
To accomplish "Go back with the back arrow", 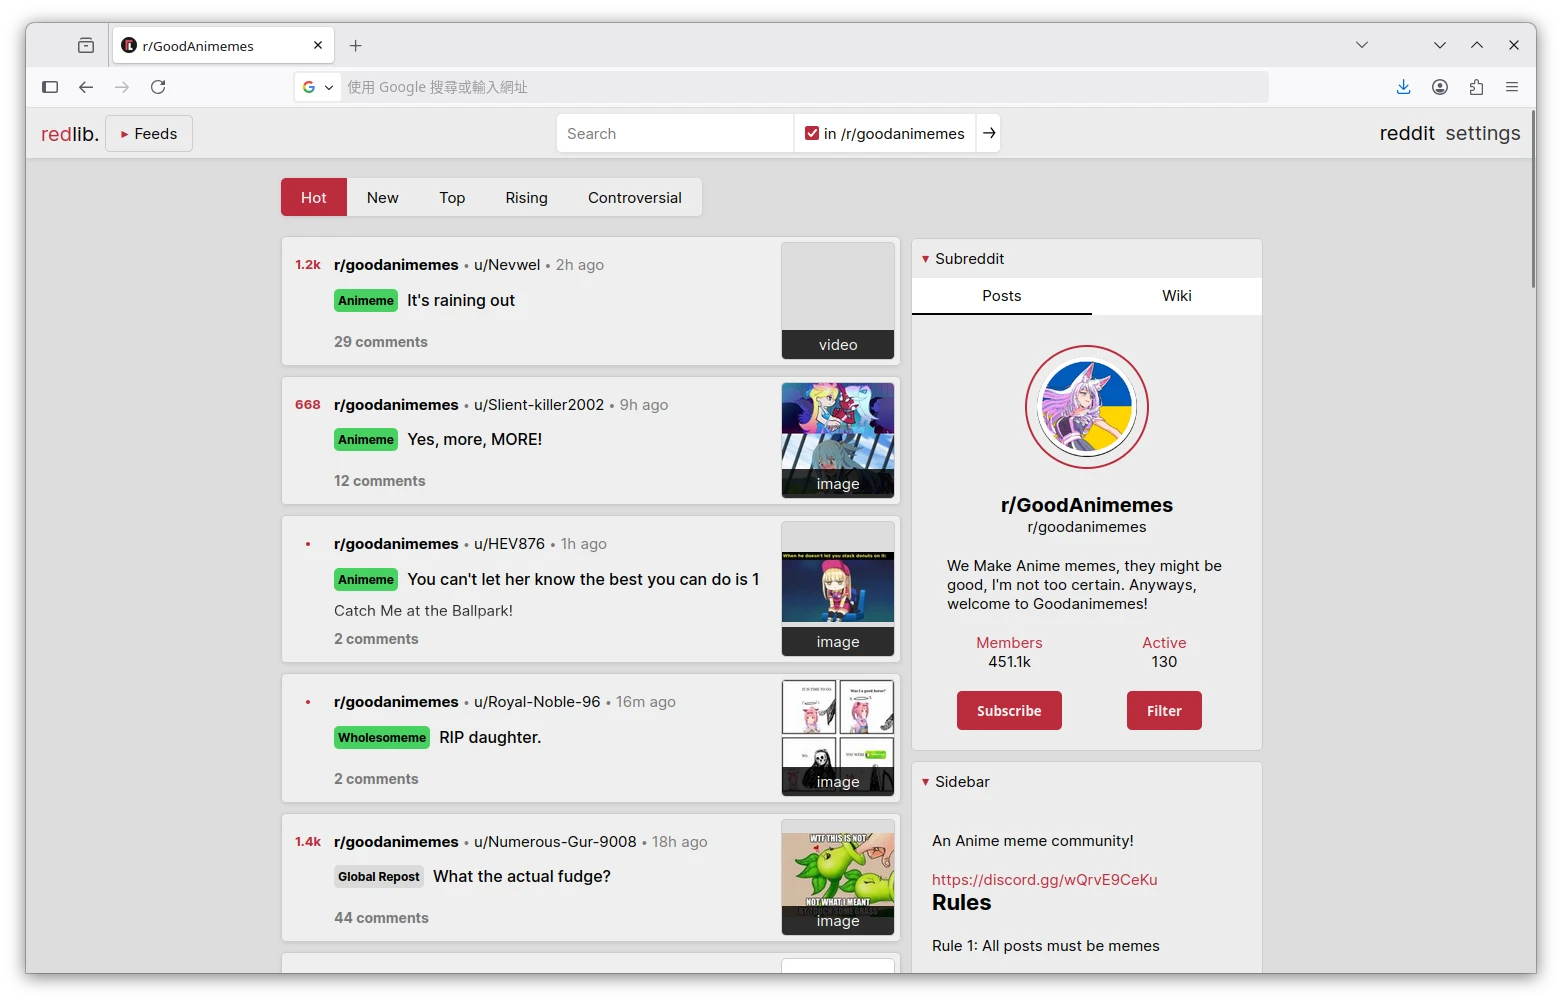I will coord(86,87).
